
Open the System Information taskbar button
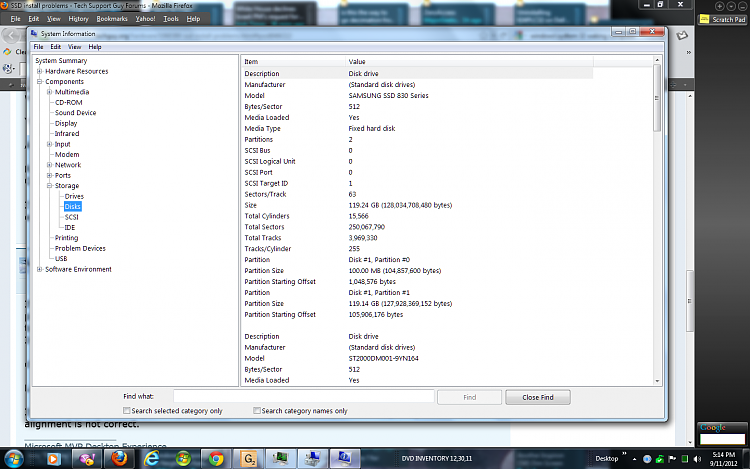coord(344,459)
